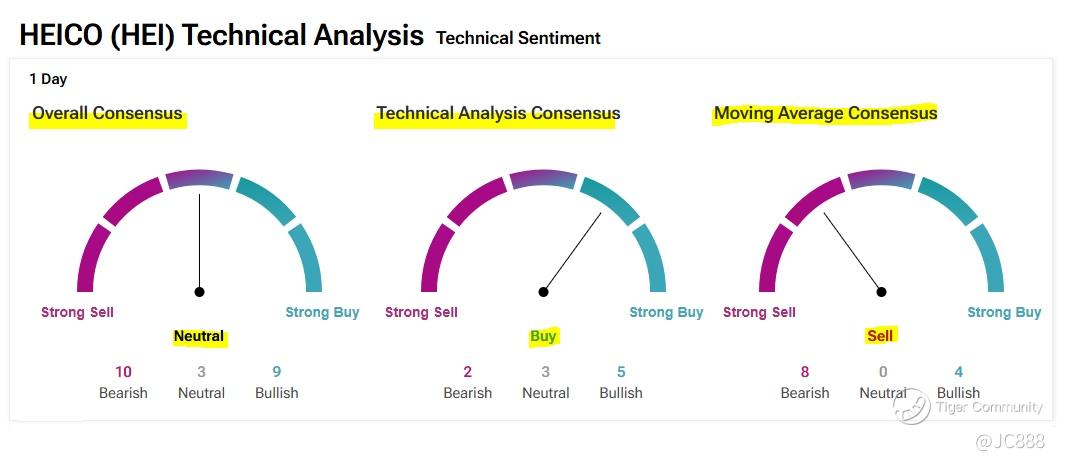1065x466 pixels.
Task: Open the Technical Sentiment section label
Action: [x=518, y=39]
